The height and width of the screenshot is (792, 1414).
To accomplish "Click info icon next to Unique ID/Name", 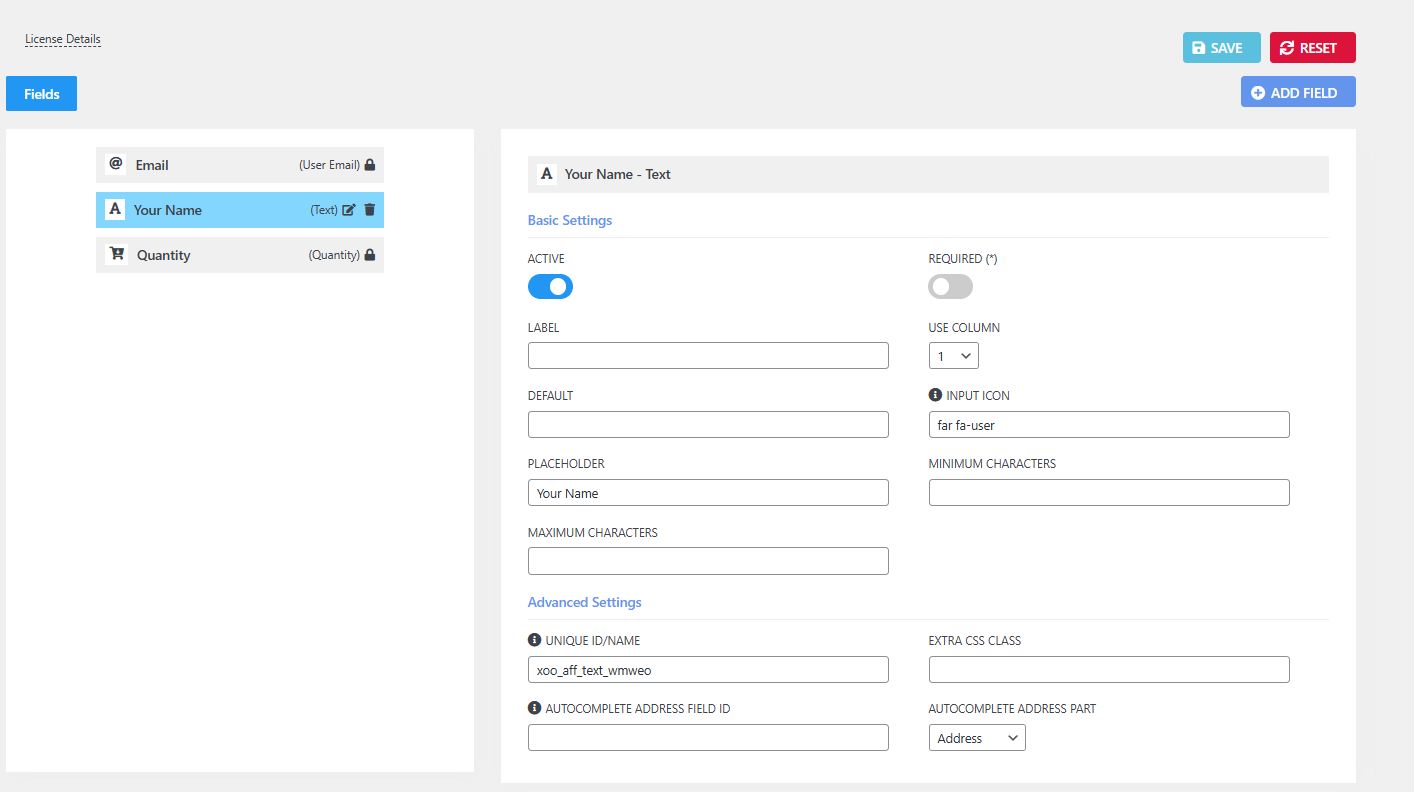I will pos(535,640).
